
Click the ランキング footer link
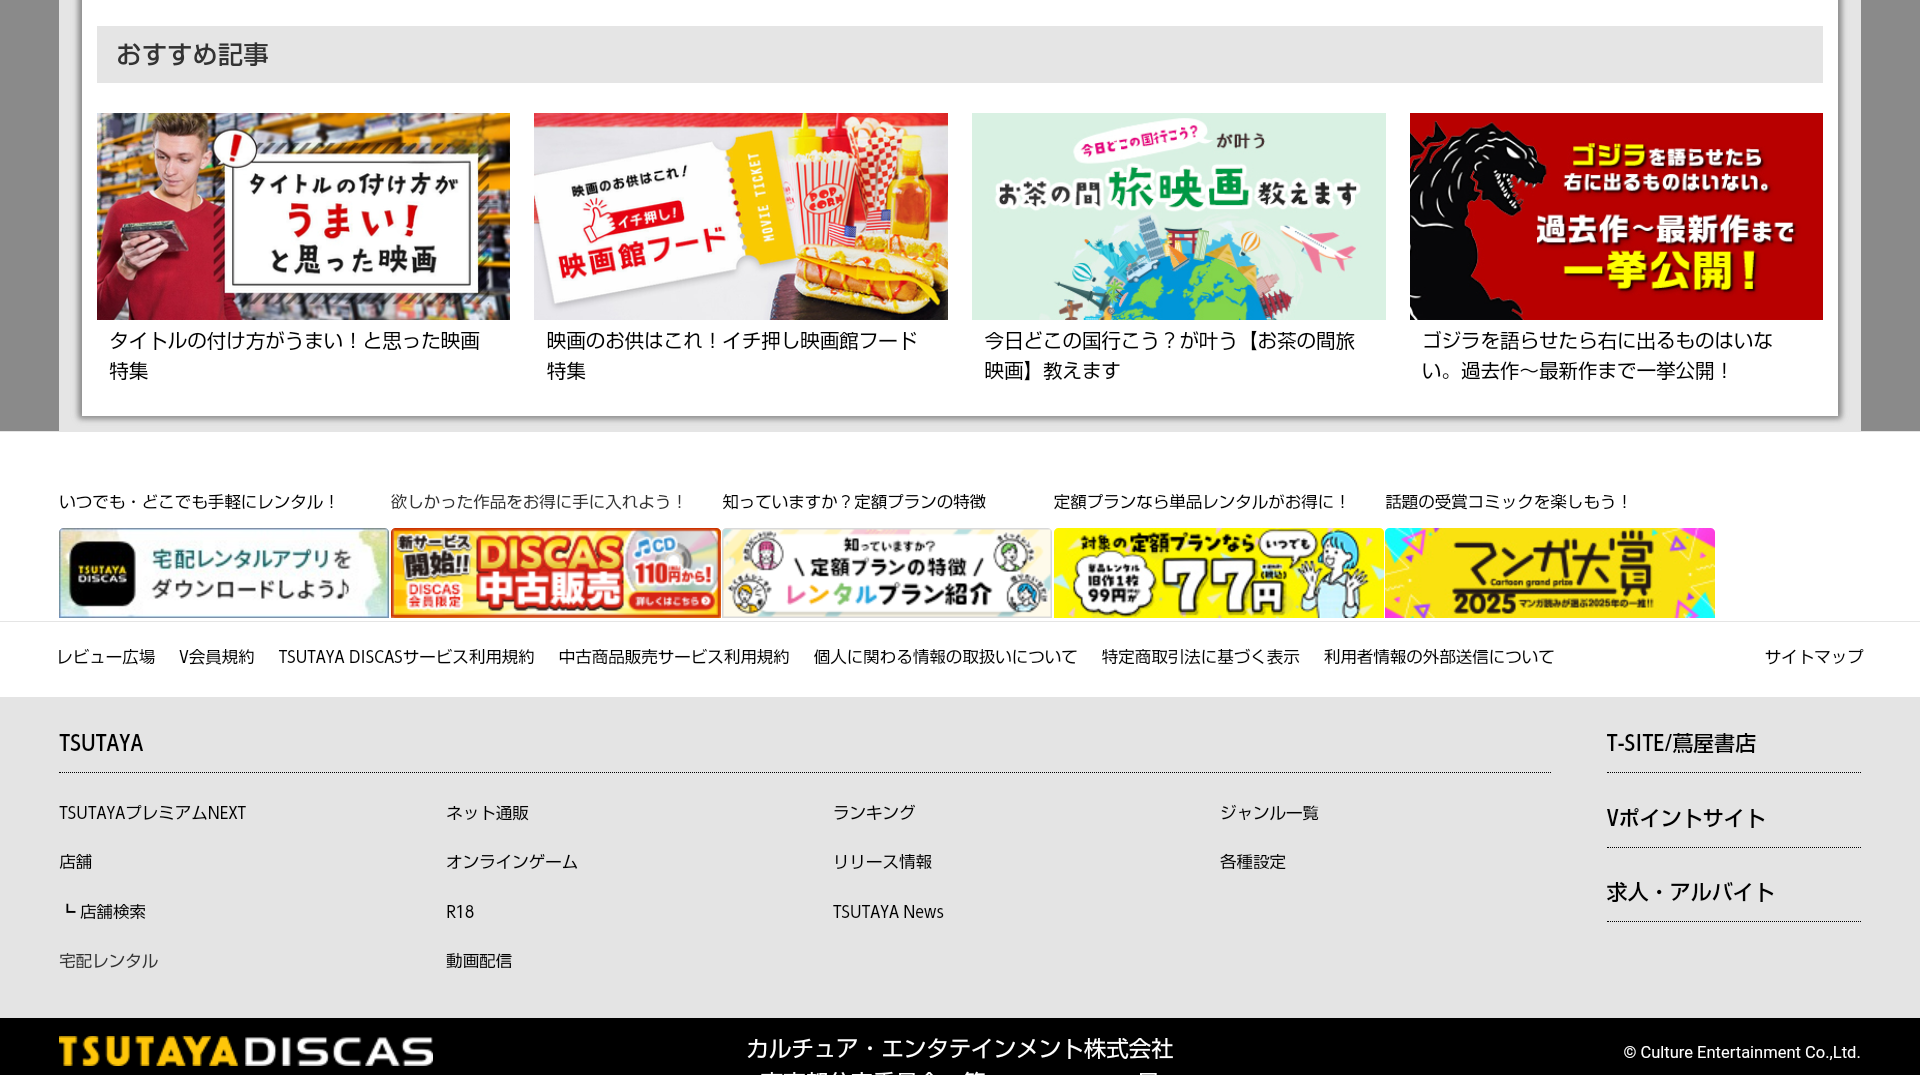[x=874, y=813]
